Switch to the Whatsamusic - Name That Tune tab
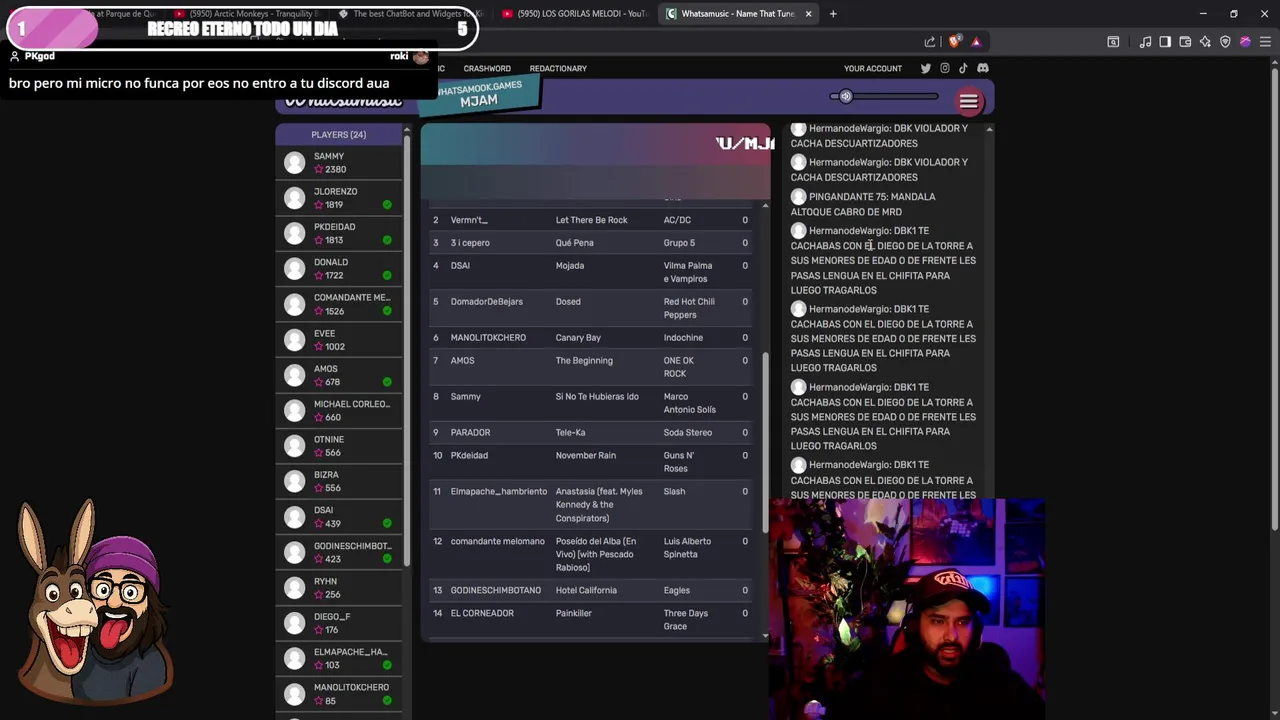1280x720 pixels. [x=738, y=14]
